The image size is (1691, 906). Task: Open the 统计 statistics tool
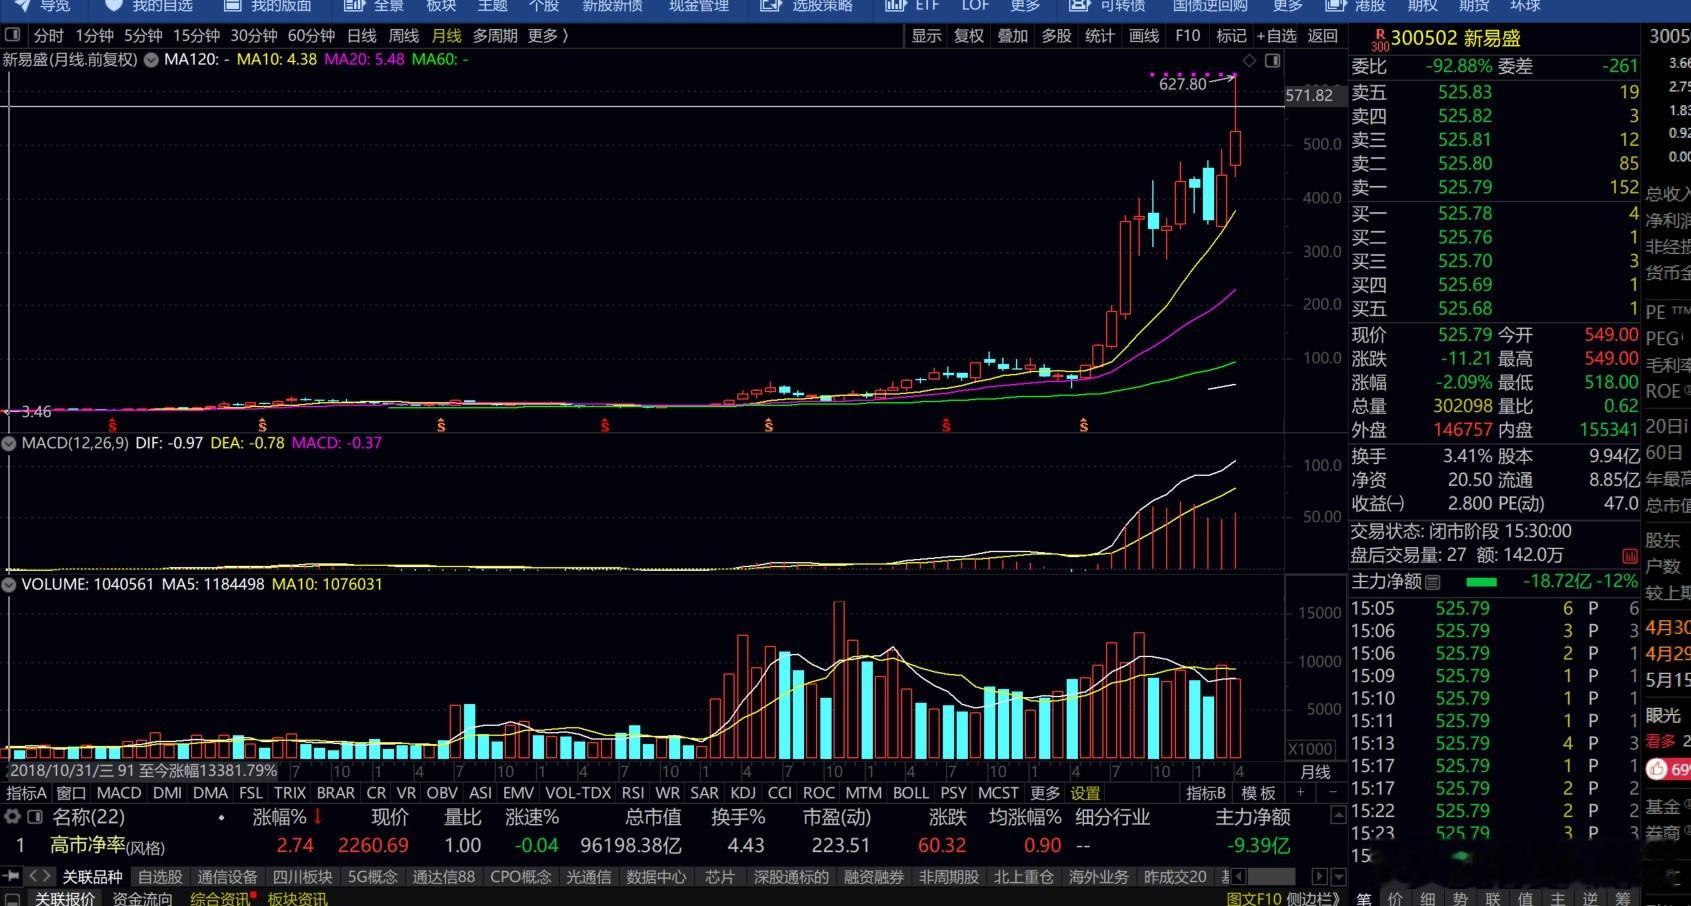[x=1099, y=36]
